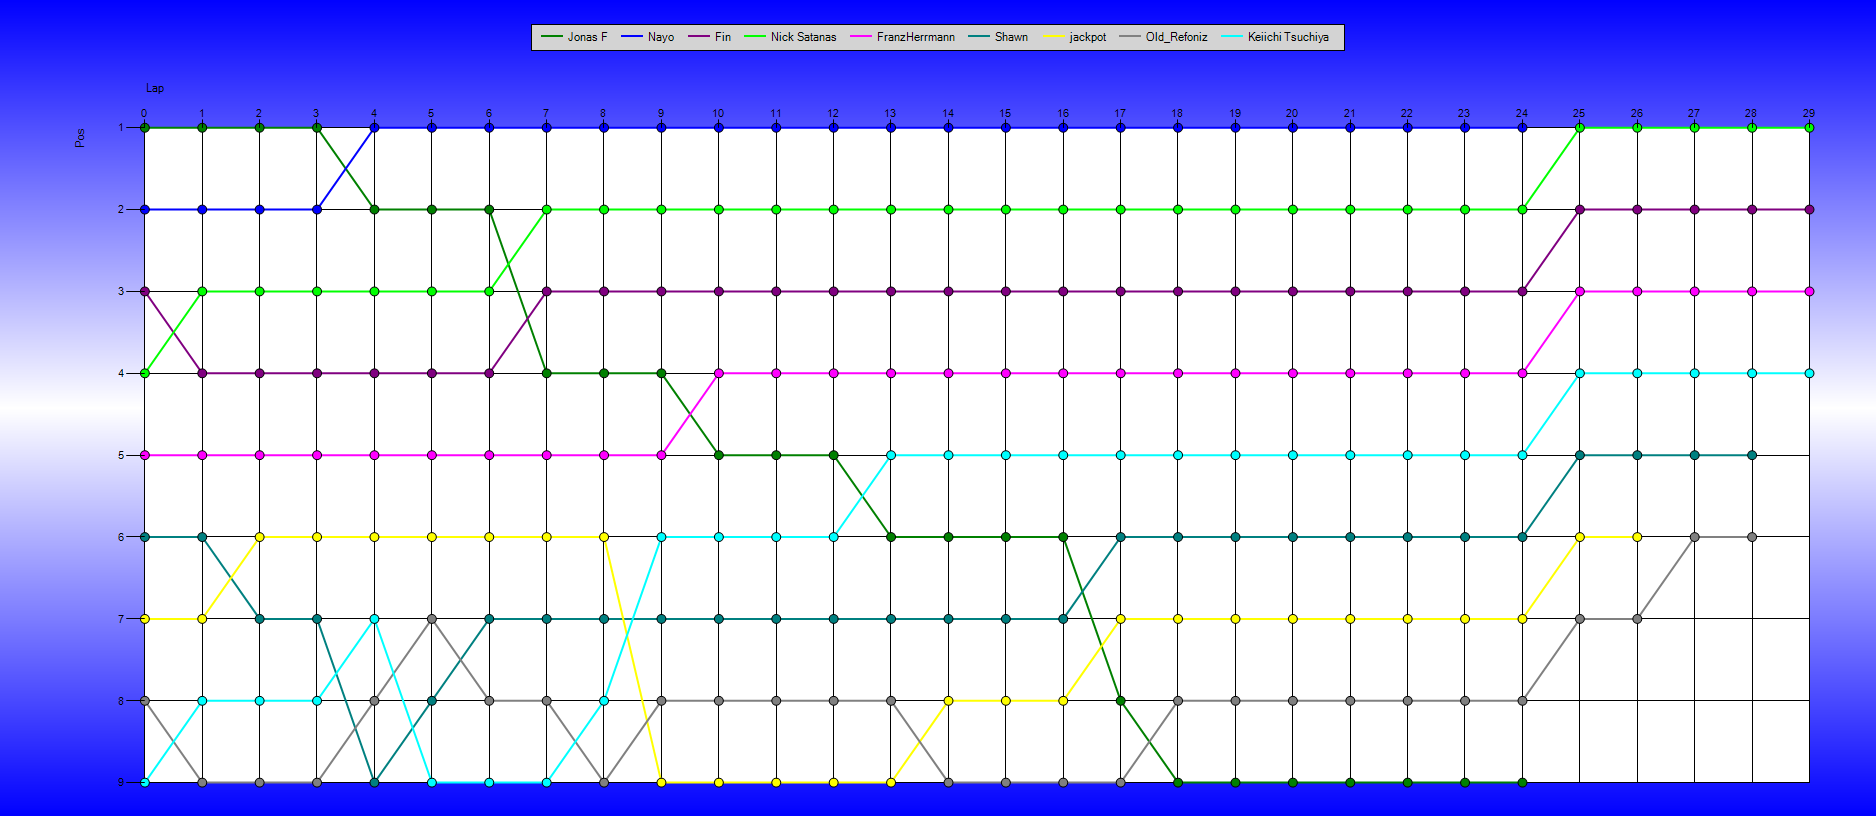
Task: Click Fin's marker at lap 25, position 2
Action: 1579,210
